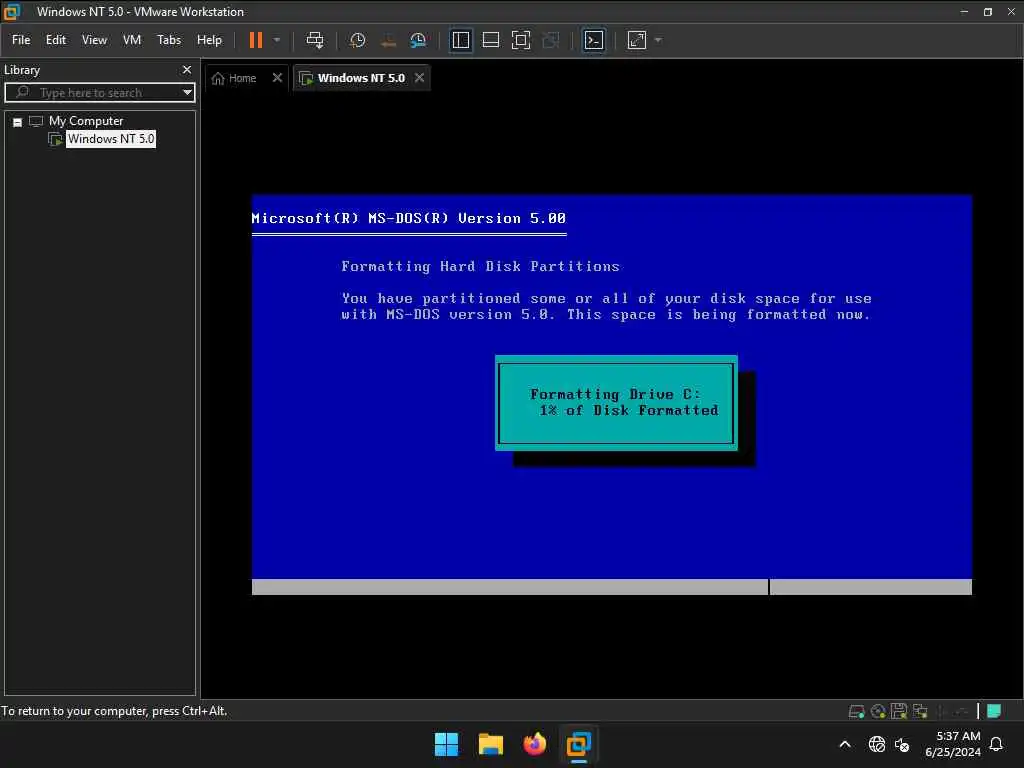The width and height of the screenshot is (1024, 768).
Task: Open the View menu
Action: click(x=94, y=40)
